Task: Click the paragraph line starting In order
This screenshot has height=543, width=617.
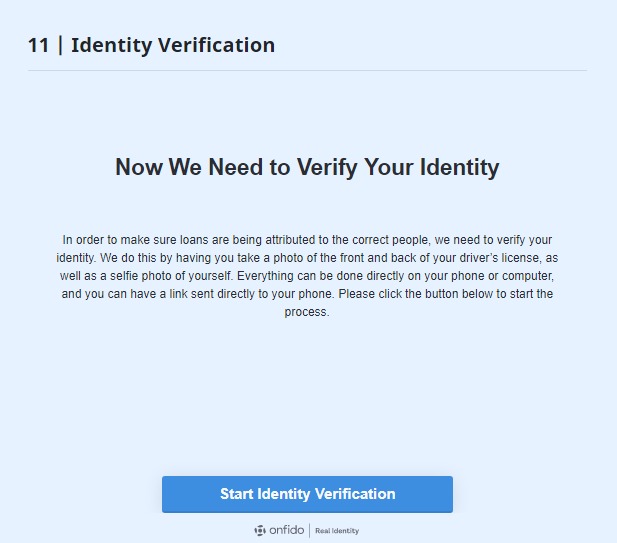Action: click(307, 240)
